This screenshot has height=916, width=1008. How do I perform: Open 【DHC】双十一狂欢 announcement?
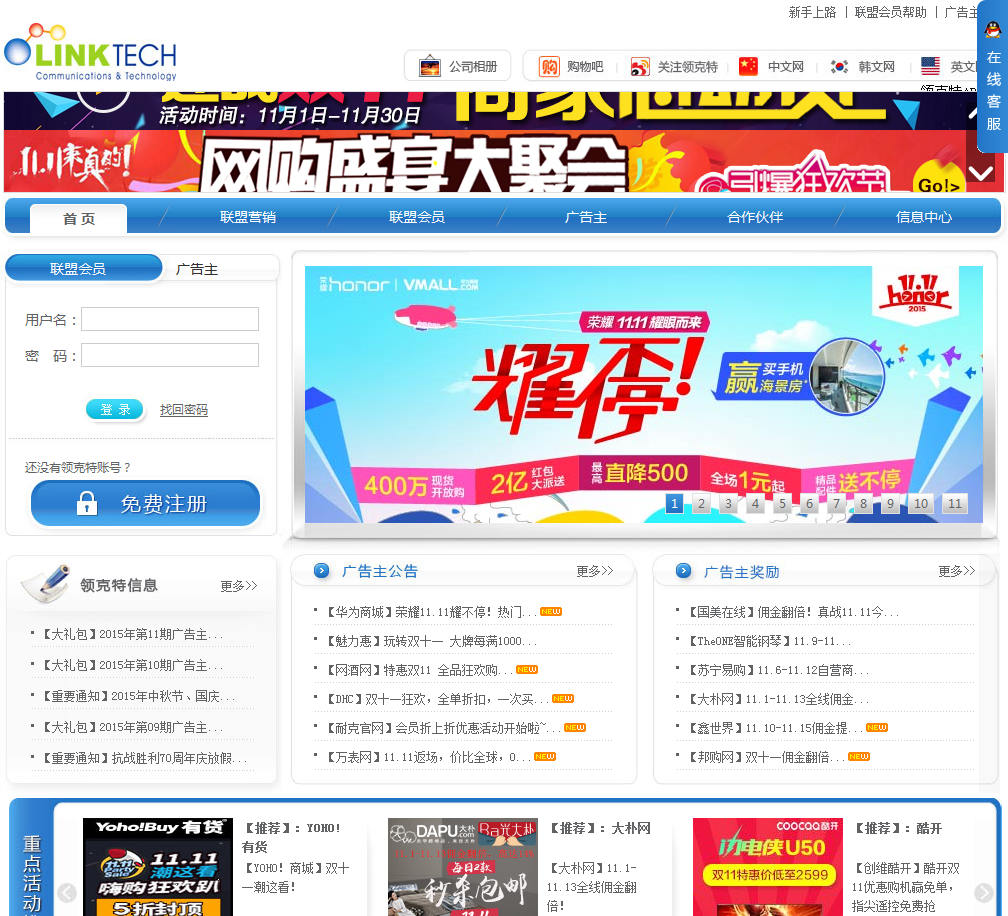click(x=437, y=699)
